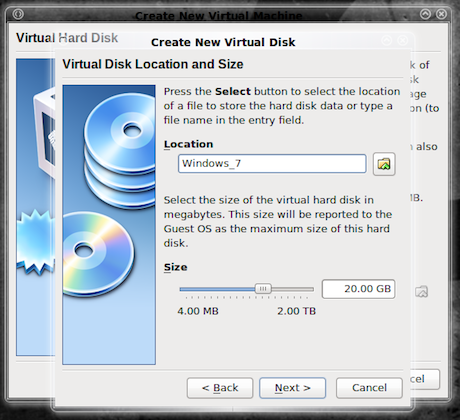Click the Location field containing Windows_7

pyautogui.click(x=272, y=164)
